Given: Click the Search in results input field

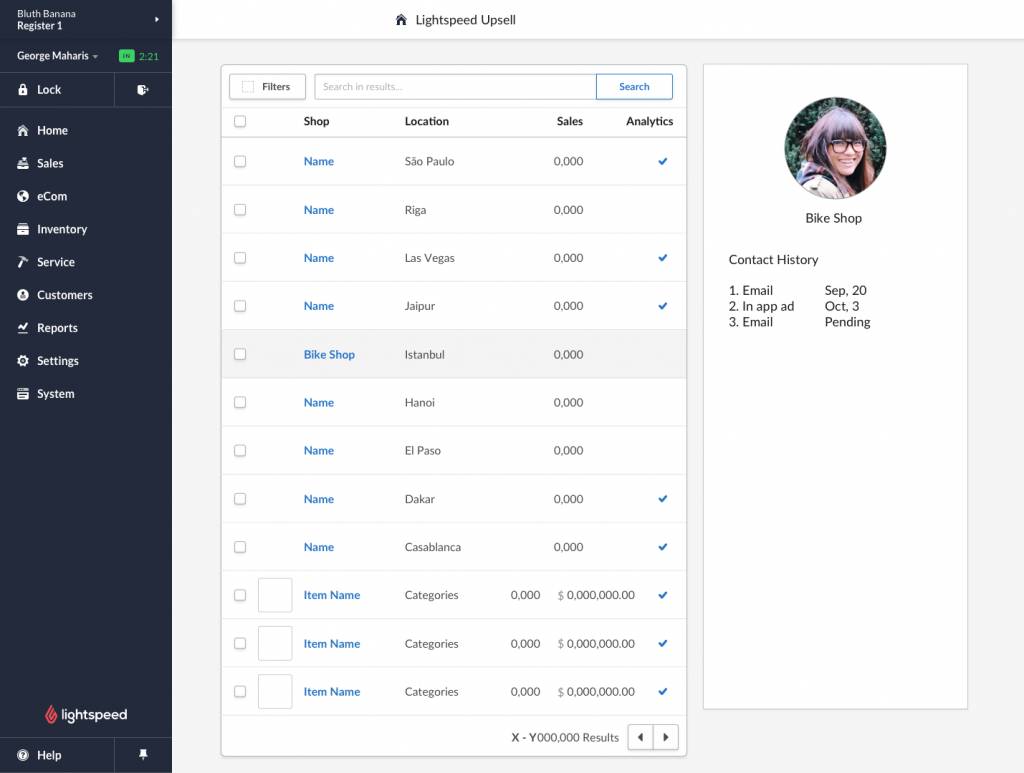Looking at the screenshot, I should (455, 87).
